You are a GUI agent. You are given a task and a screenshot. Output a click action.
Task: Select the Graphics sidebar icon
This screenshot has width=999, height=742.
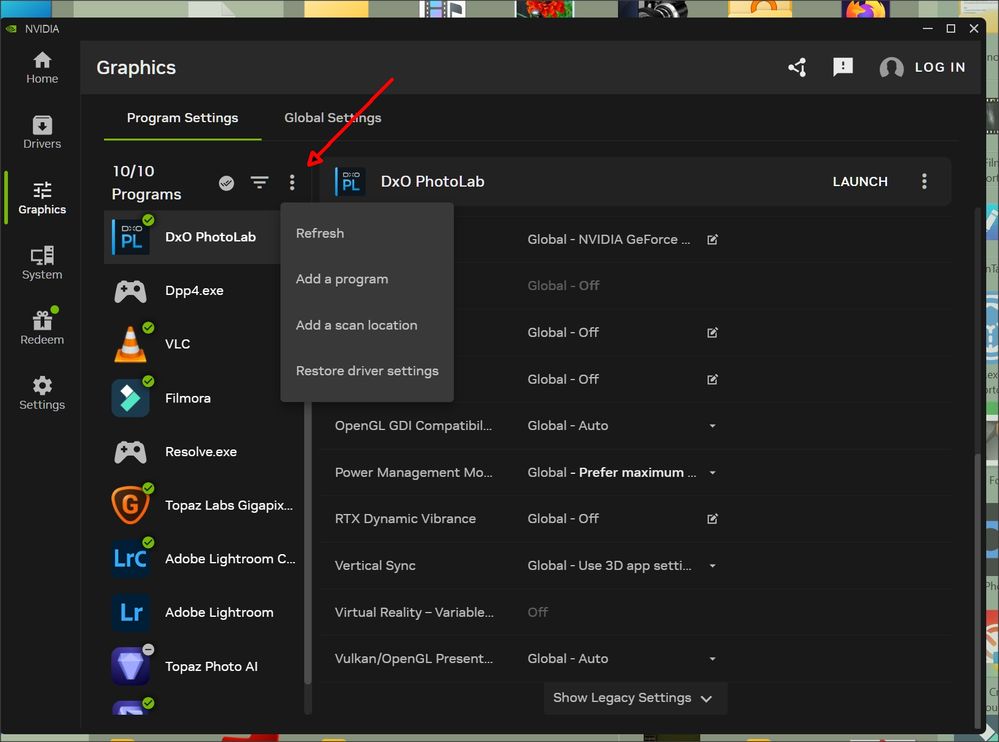pyautogui.click(x=42, y=198)
